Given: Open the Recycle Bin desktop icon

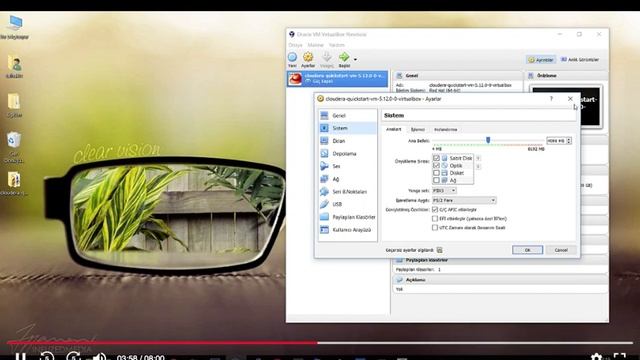Looking at the screenshot, I should 14,147.
